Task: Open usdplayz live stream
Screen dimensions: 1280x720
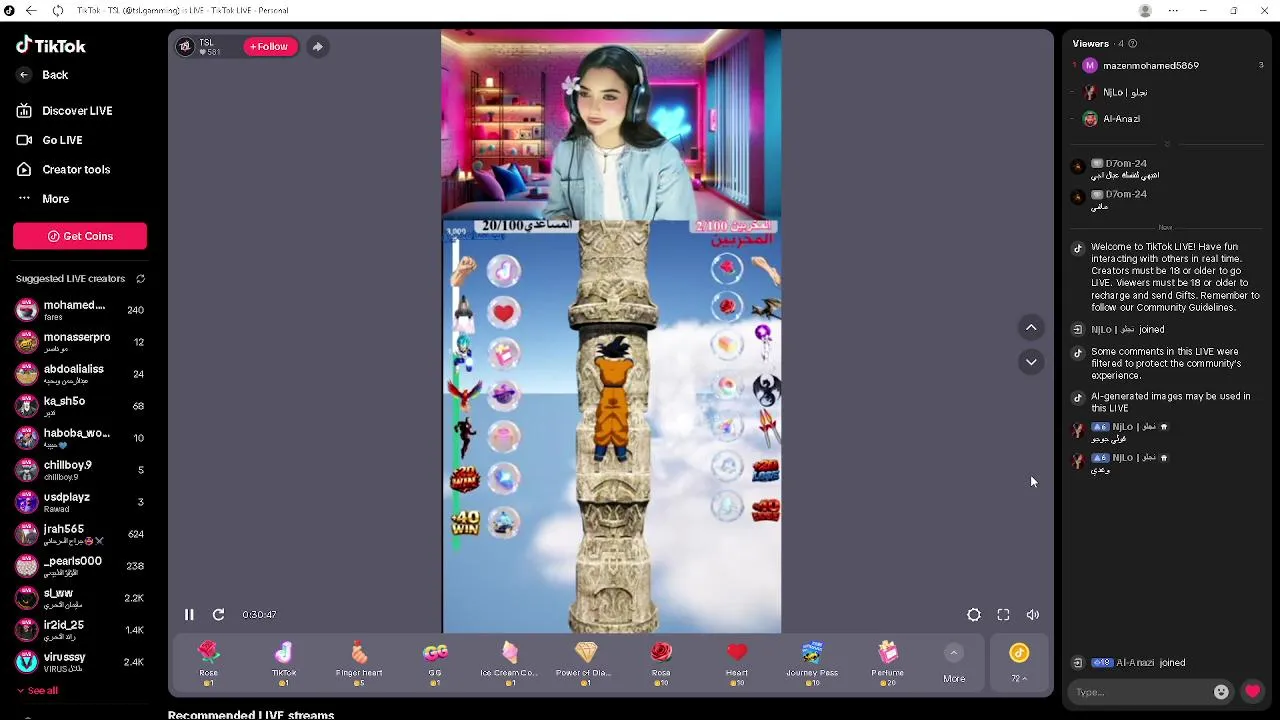Action: point(80,502)
